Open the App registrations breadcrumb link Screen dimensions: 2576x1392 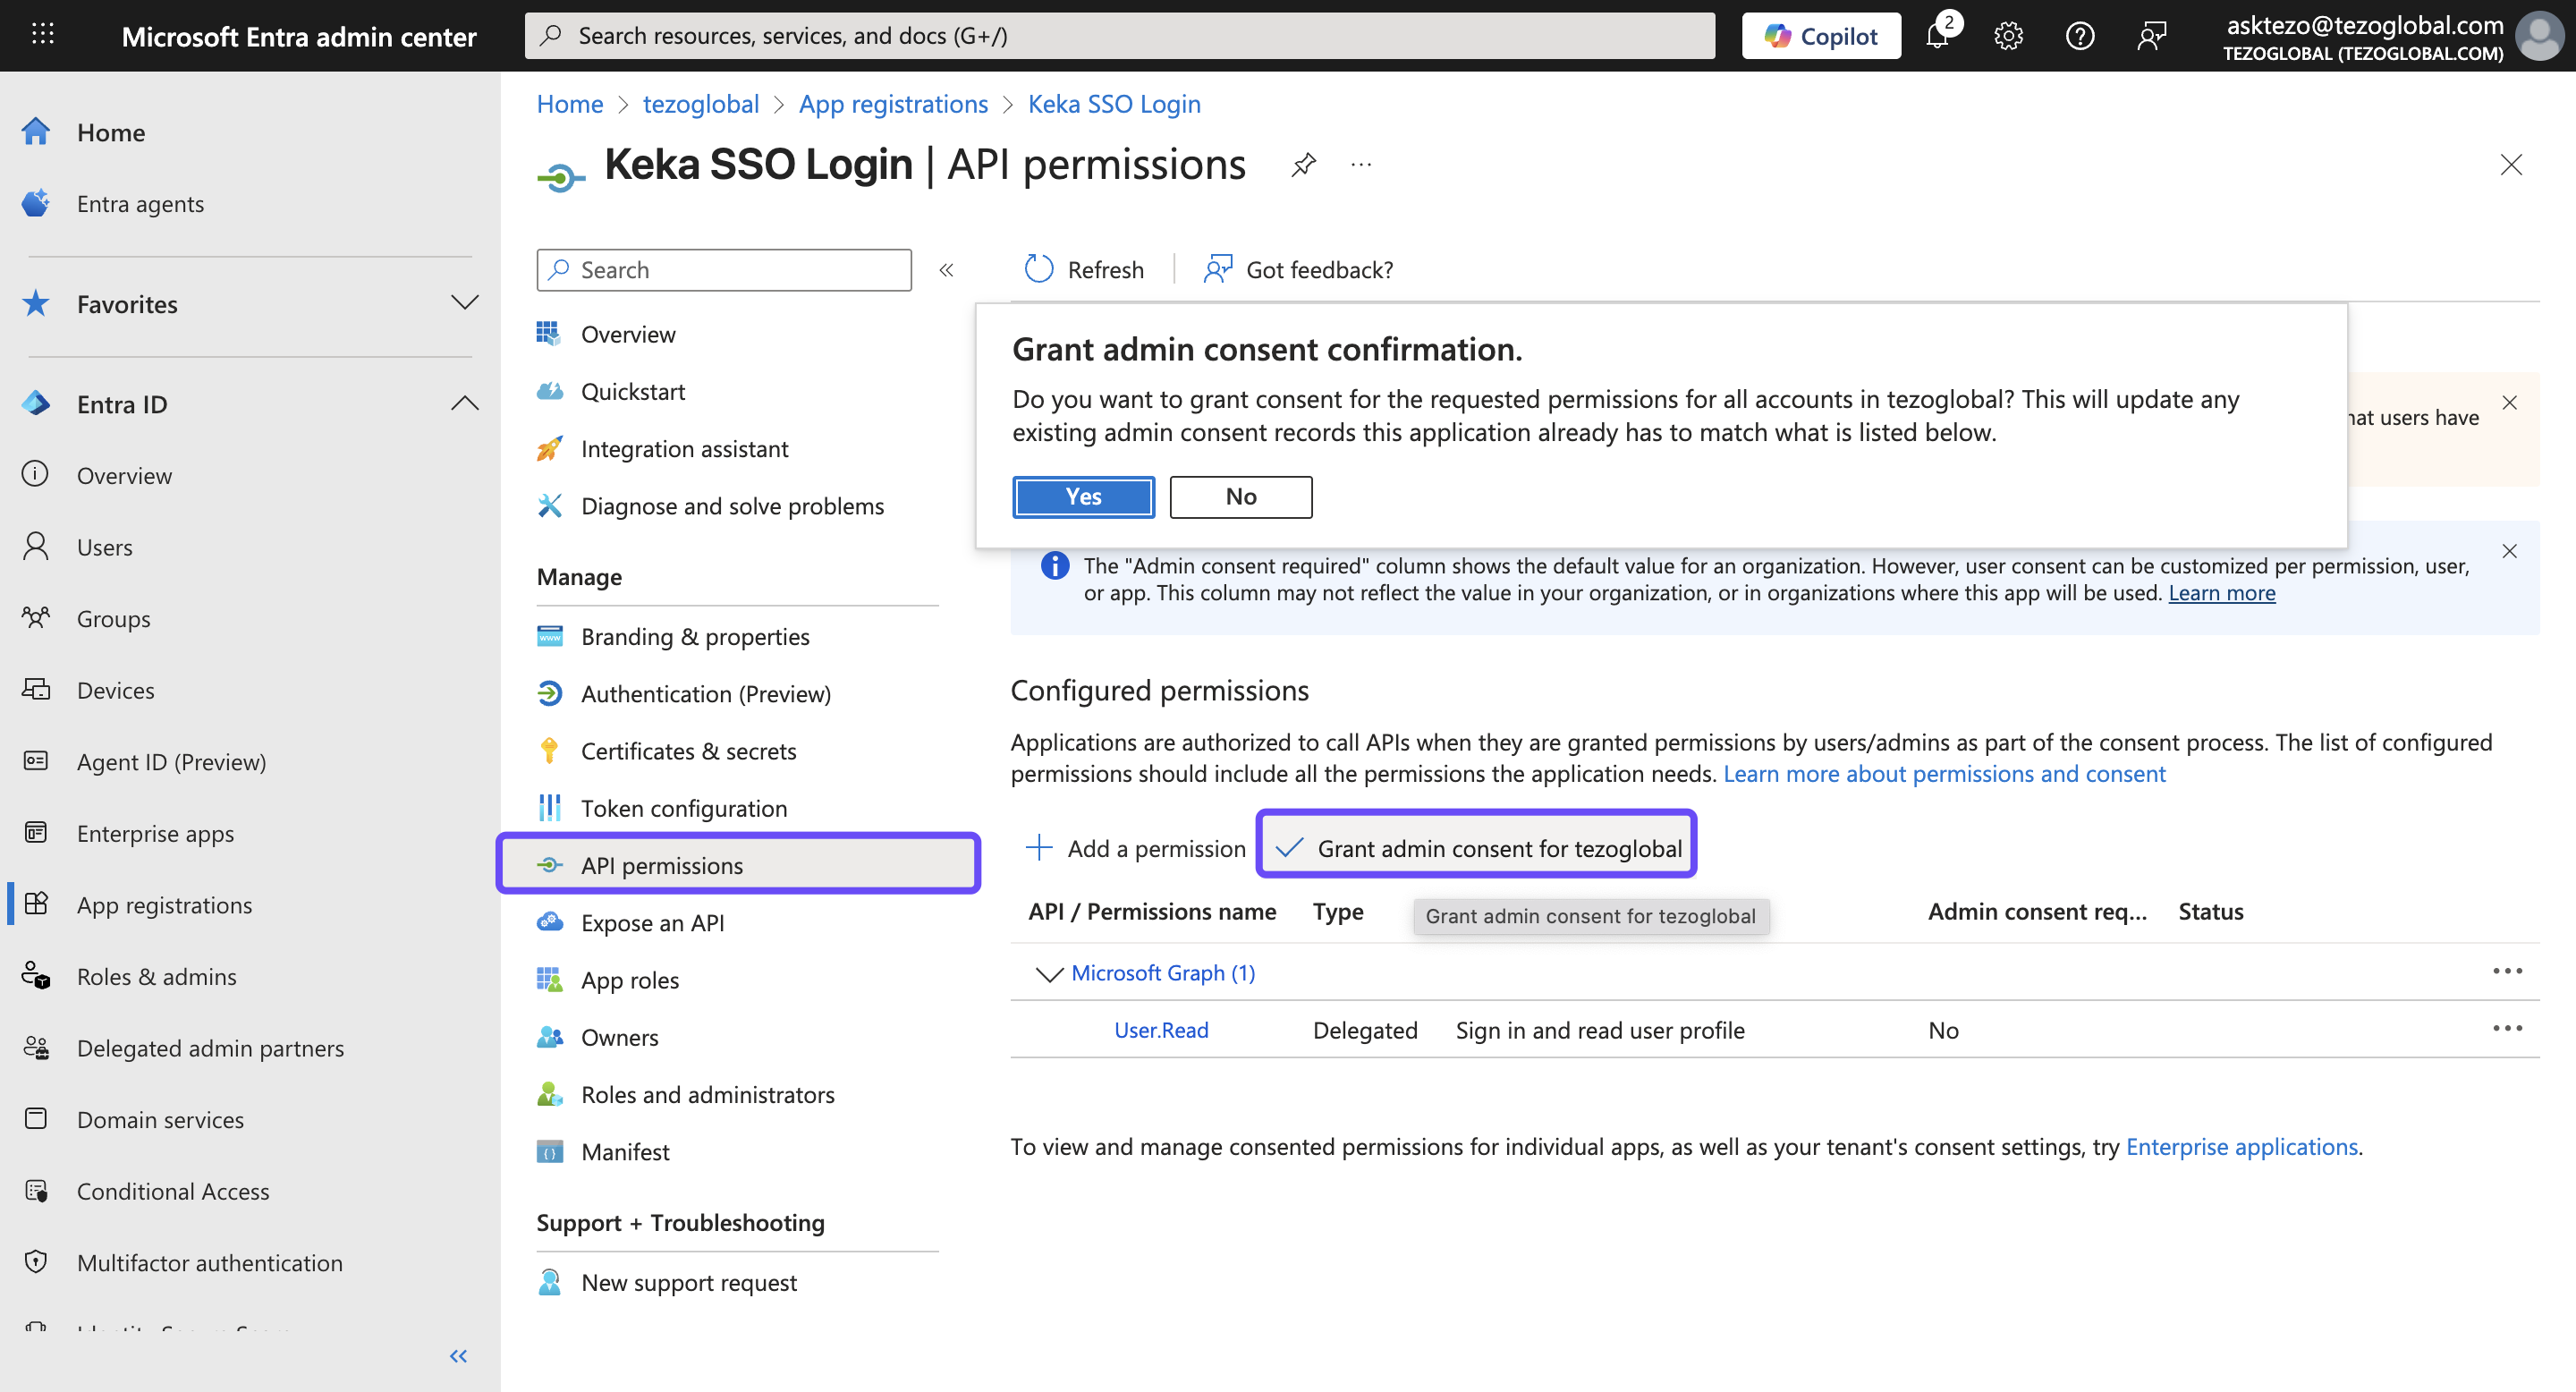coord(893,104)
